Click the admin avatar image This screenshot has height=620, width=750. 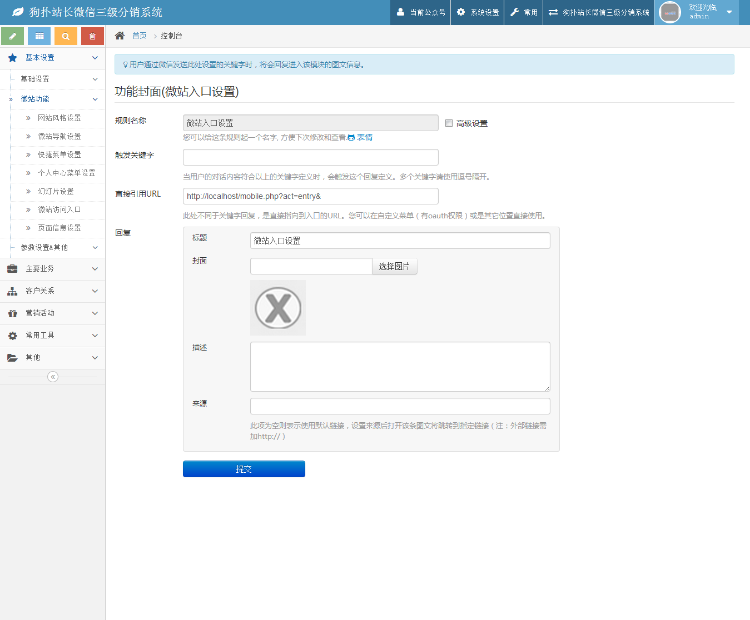670,12
